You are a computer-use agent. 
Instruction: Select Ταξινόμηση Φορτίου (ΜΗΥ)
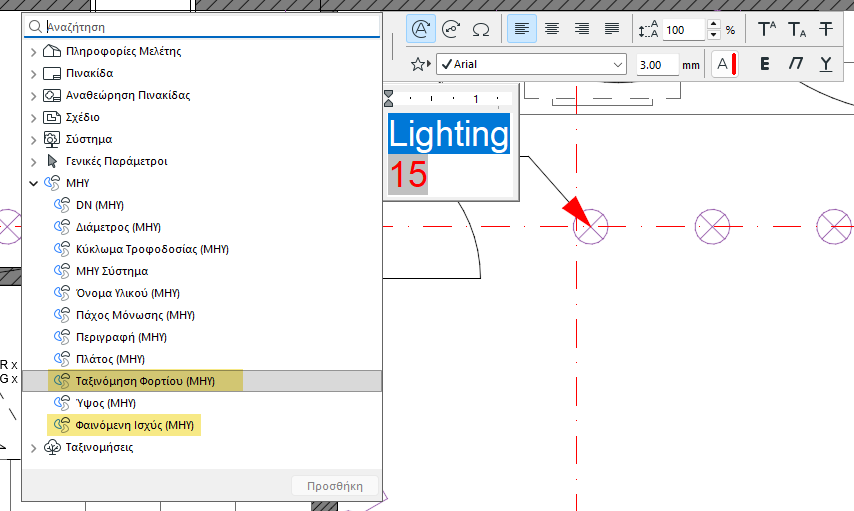[x=202, y=381]
